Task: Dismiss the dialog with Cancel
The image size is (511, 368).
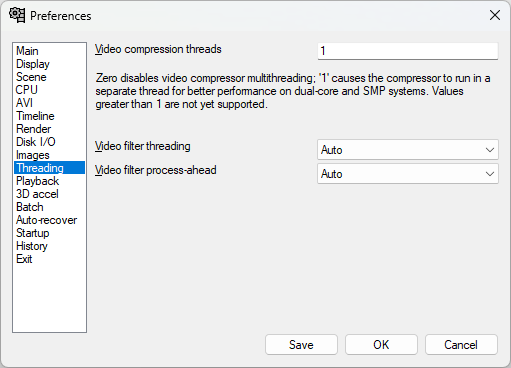Action: point(461,345)
